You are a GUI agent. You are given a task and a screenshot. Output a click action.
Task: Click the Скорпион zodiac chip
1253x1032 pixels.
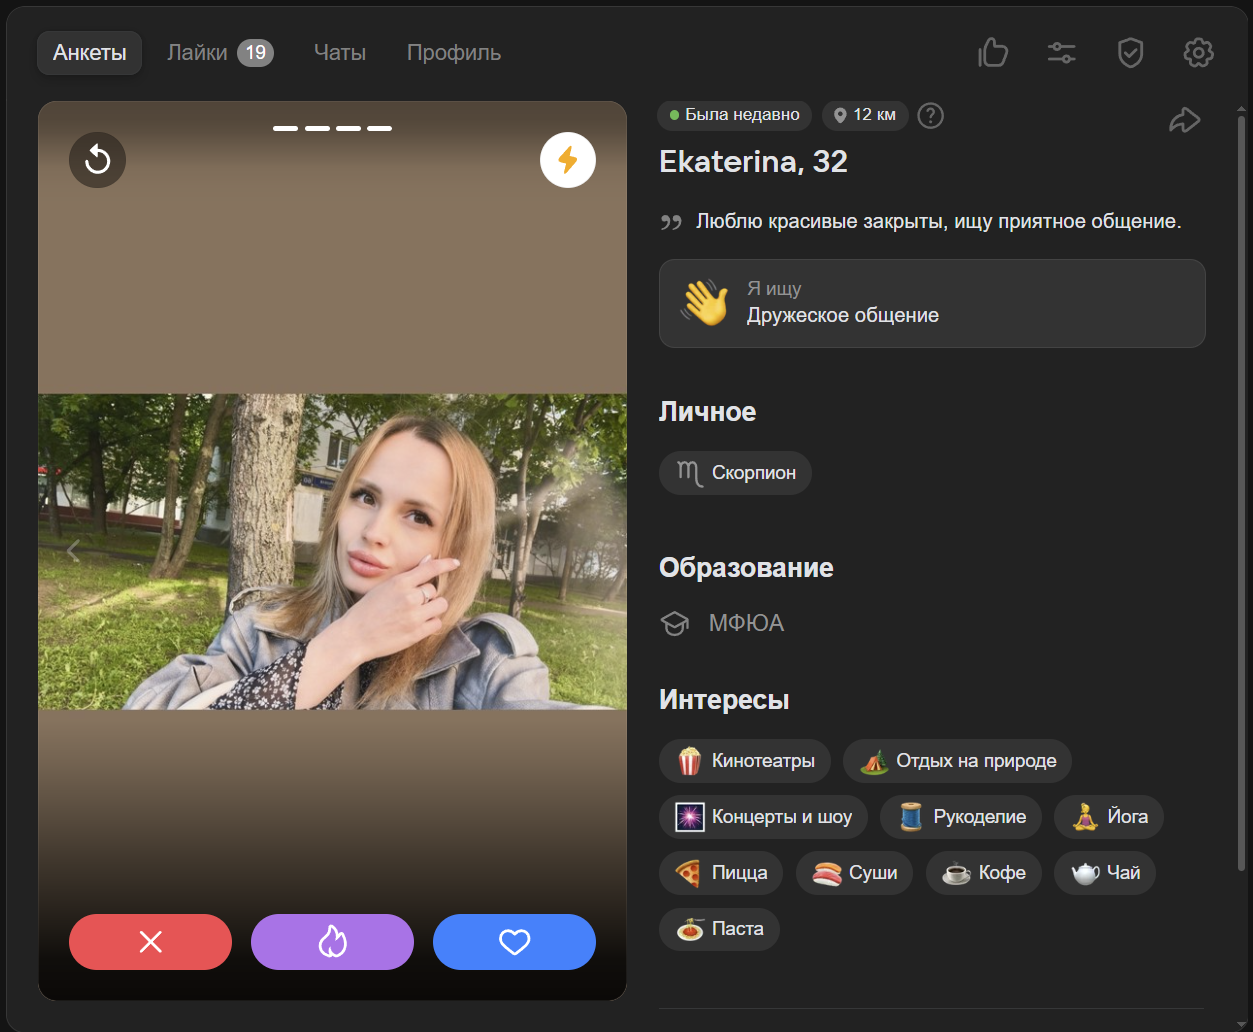pos(735,473)
